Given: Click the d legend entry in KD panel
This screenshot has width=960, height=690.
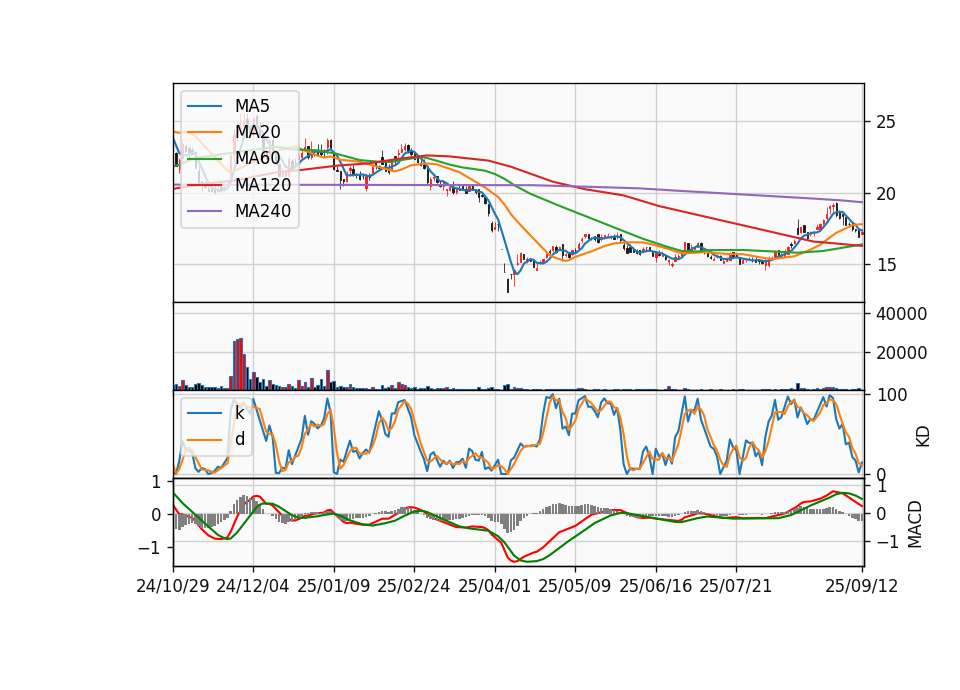Looking at the screenshot, I should point(240,438).
